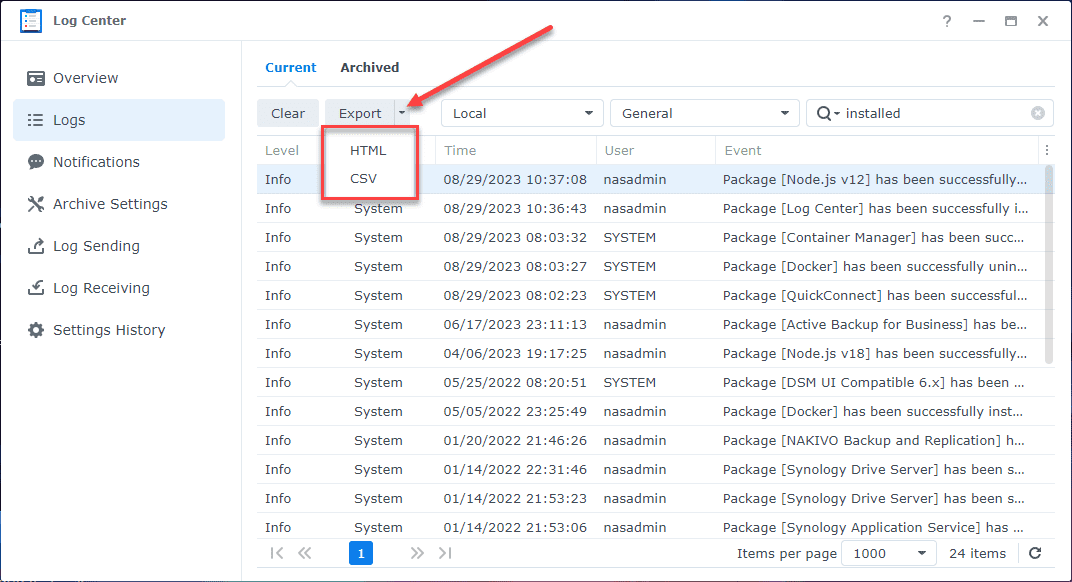Image resolution: width=1072 pixels, height=582 pixels.
Task: Clear the installed search query
Action: (x=1037, y=112)
